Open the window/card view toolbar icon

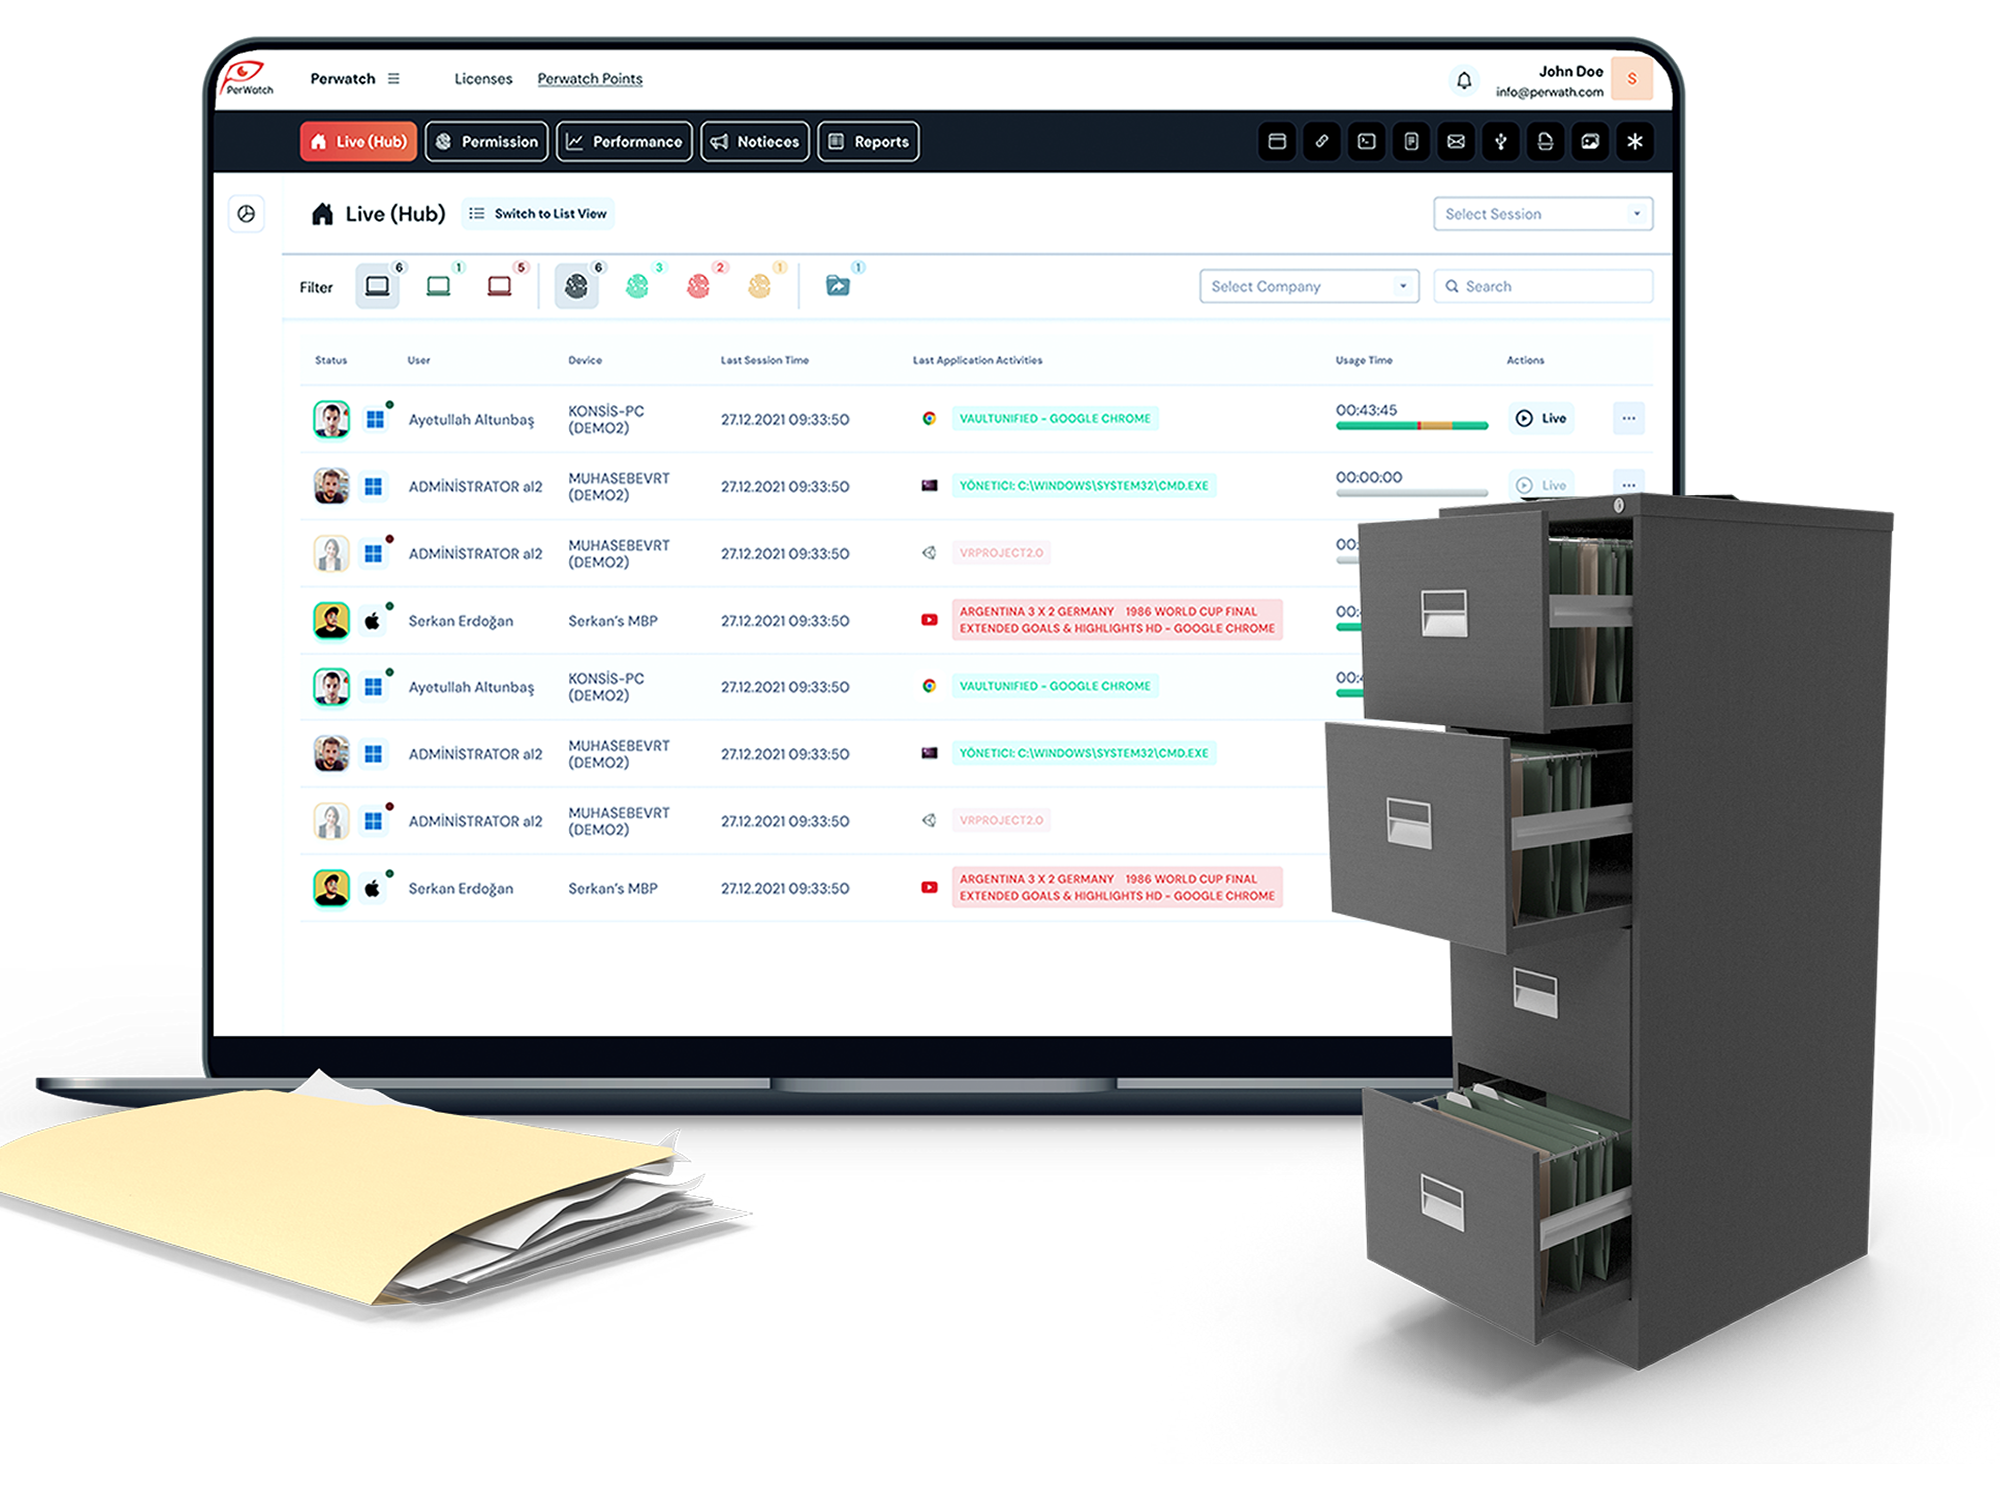point(1276,142)
